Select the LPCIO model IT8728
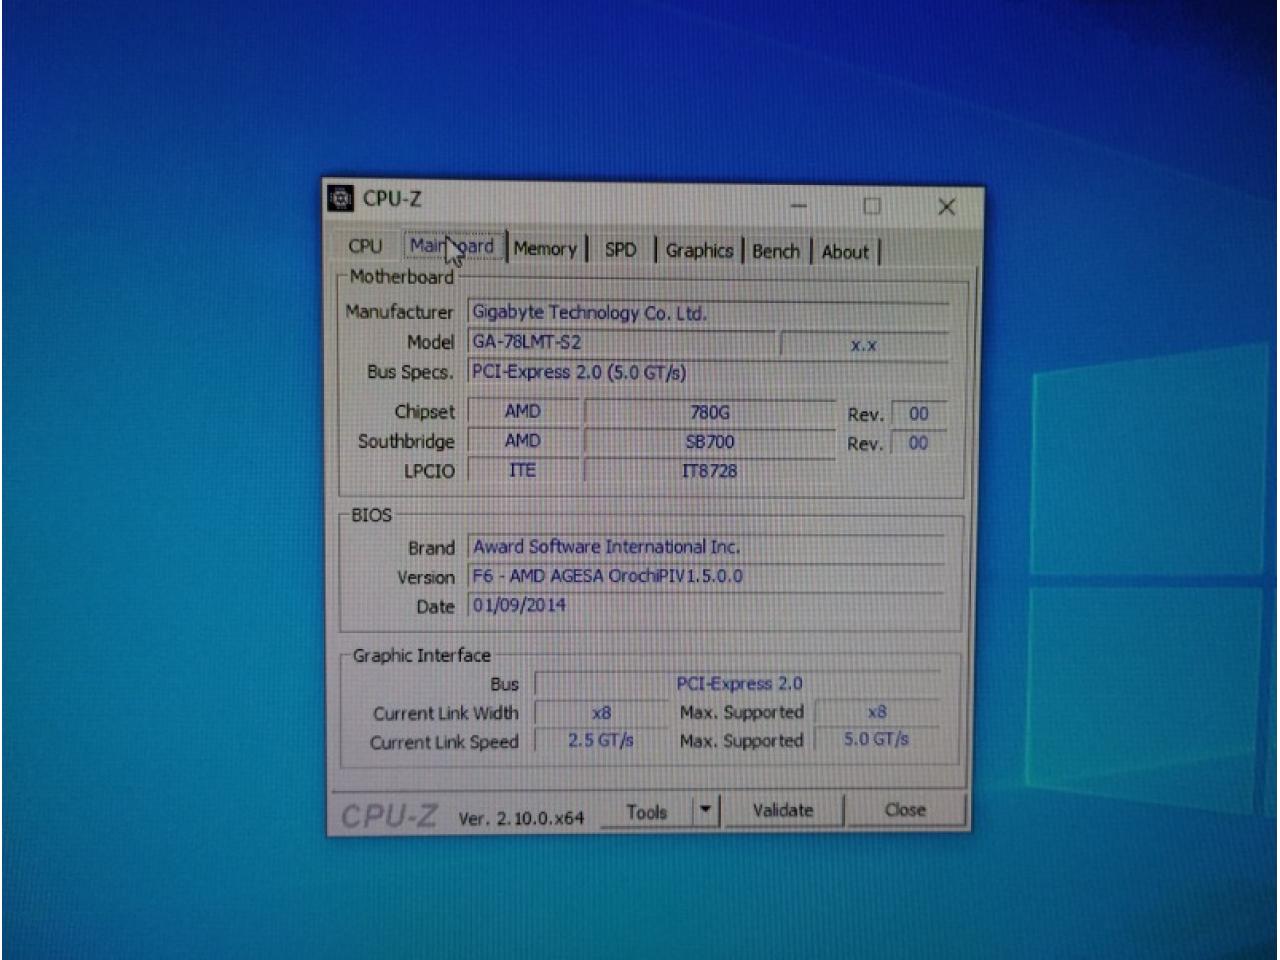Screen dimensions: 1280x960 coord(709,471)
